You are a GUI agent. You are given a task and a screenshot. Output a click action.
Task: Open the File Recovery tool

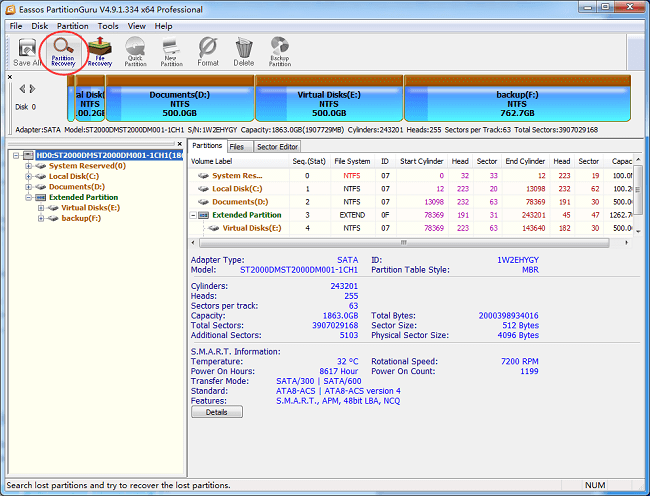[100, 49]
